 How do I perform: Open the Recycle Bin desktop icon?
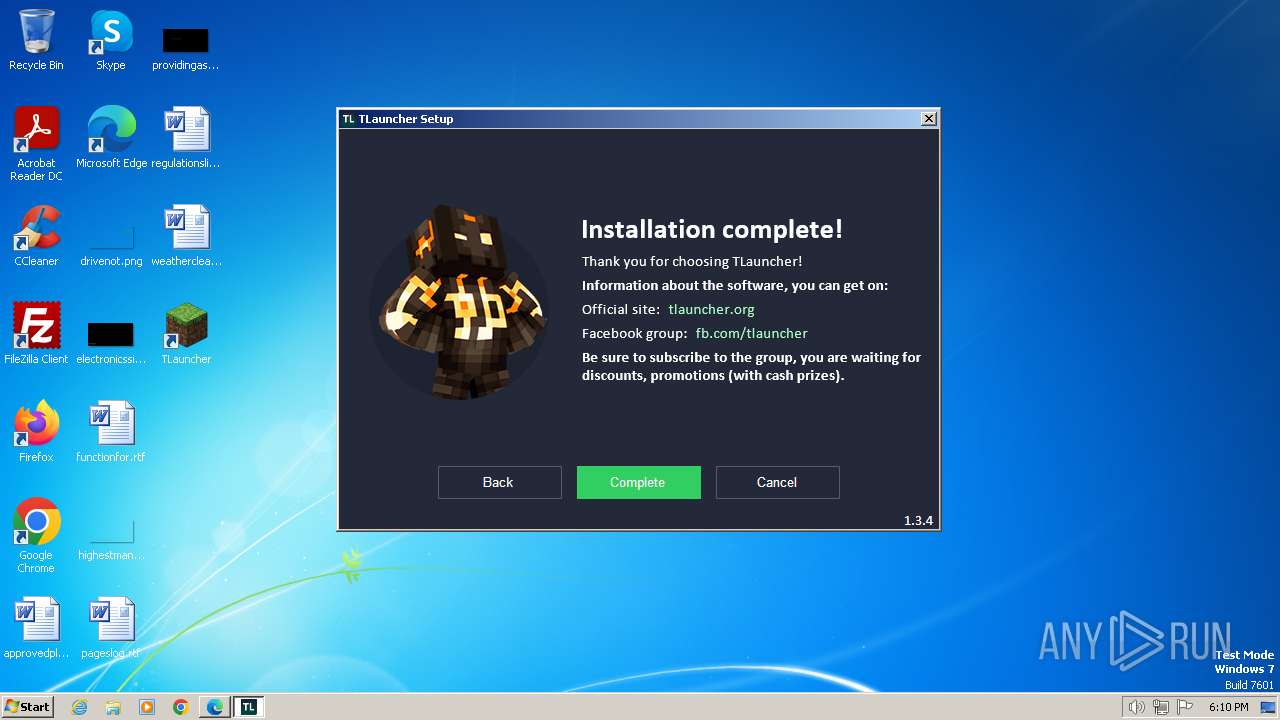pos(36,40)
